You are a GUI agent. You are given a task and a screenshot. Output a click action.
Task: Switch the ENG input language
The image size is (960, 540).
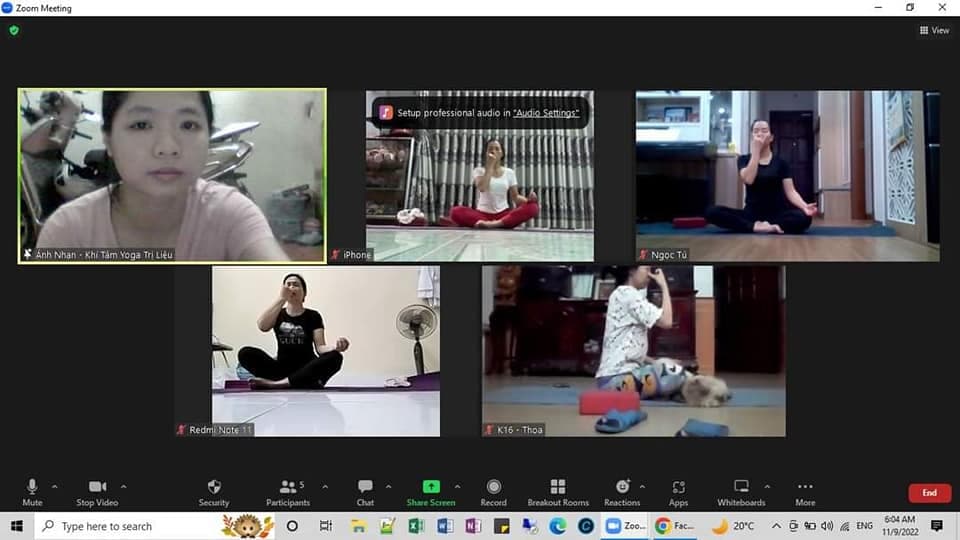pos(864,526)
